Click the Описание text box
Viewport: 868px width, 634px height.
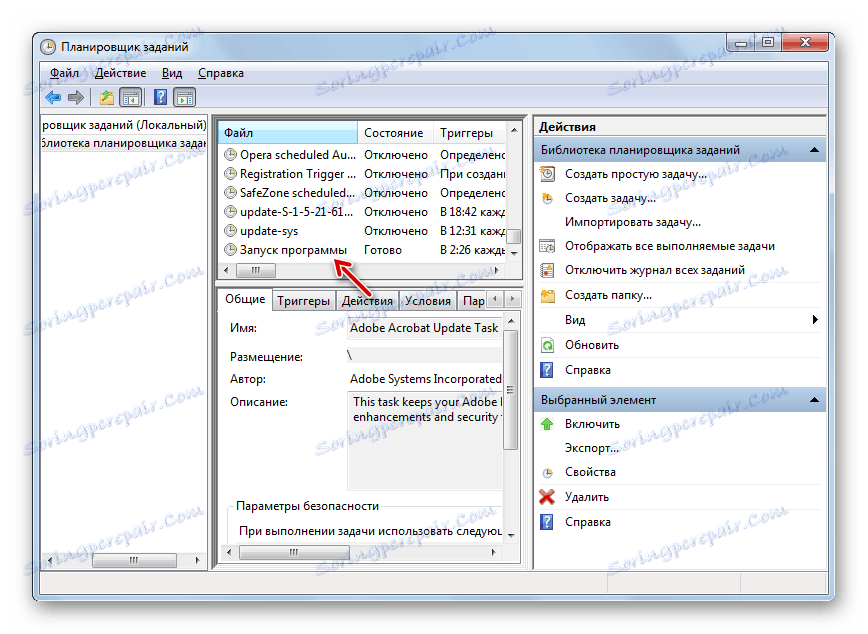click(425, 441)
